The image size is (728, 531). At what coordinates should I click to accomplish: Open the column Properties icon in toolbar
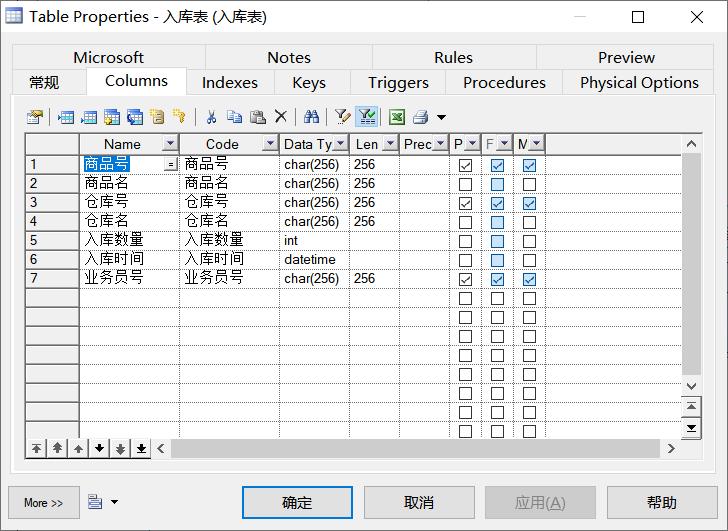pos(35,117)
